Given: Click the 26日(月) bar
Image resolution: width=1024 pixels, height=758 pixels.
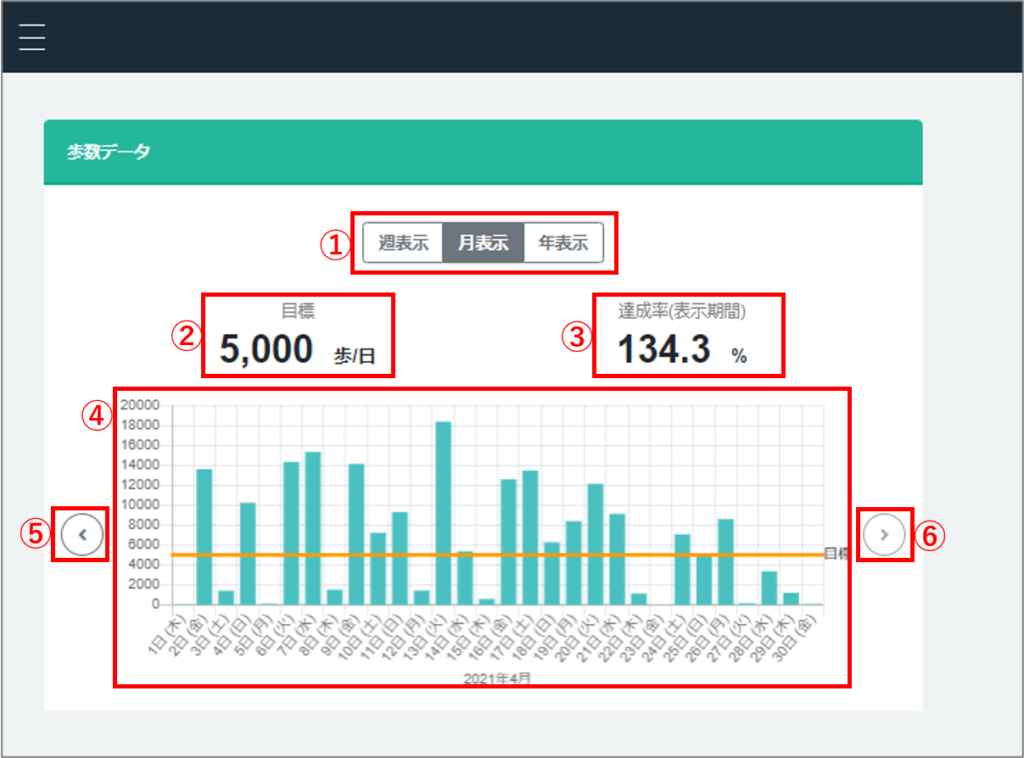Looking at the screenshot, I should [x=726, y=562].
